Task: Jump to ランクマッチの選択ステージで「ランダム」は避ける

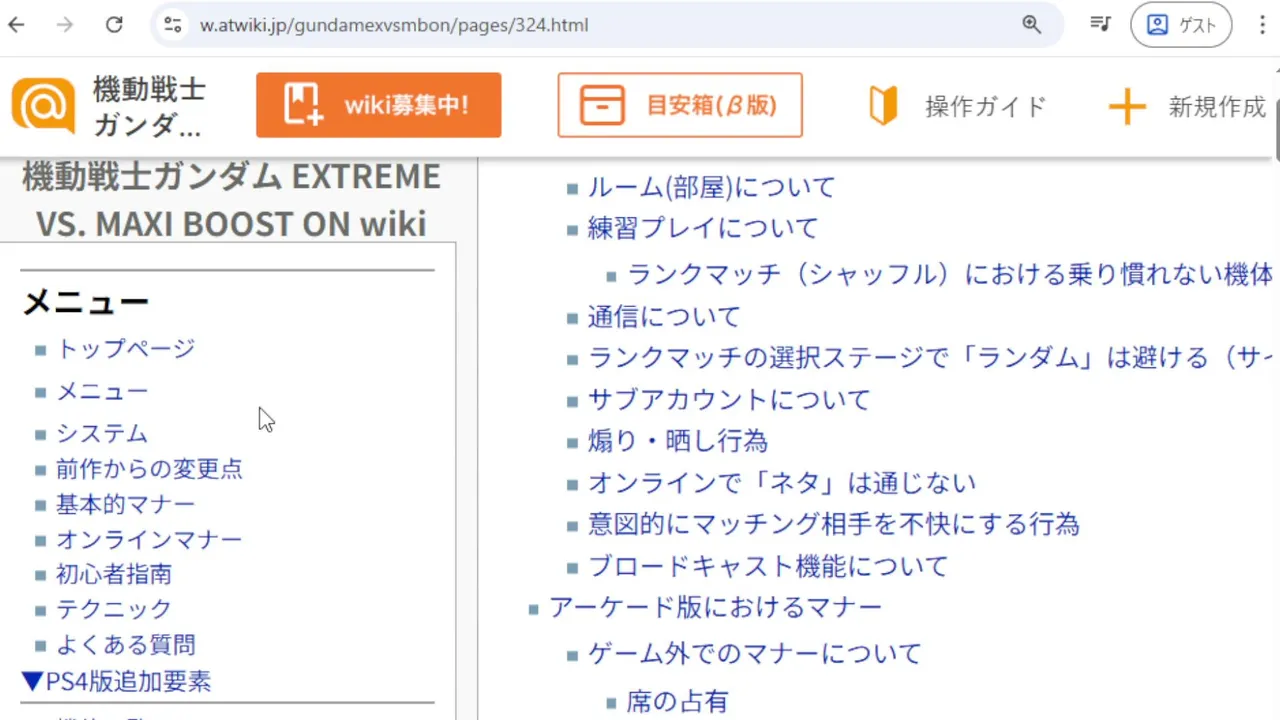Action: 932,358
